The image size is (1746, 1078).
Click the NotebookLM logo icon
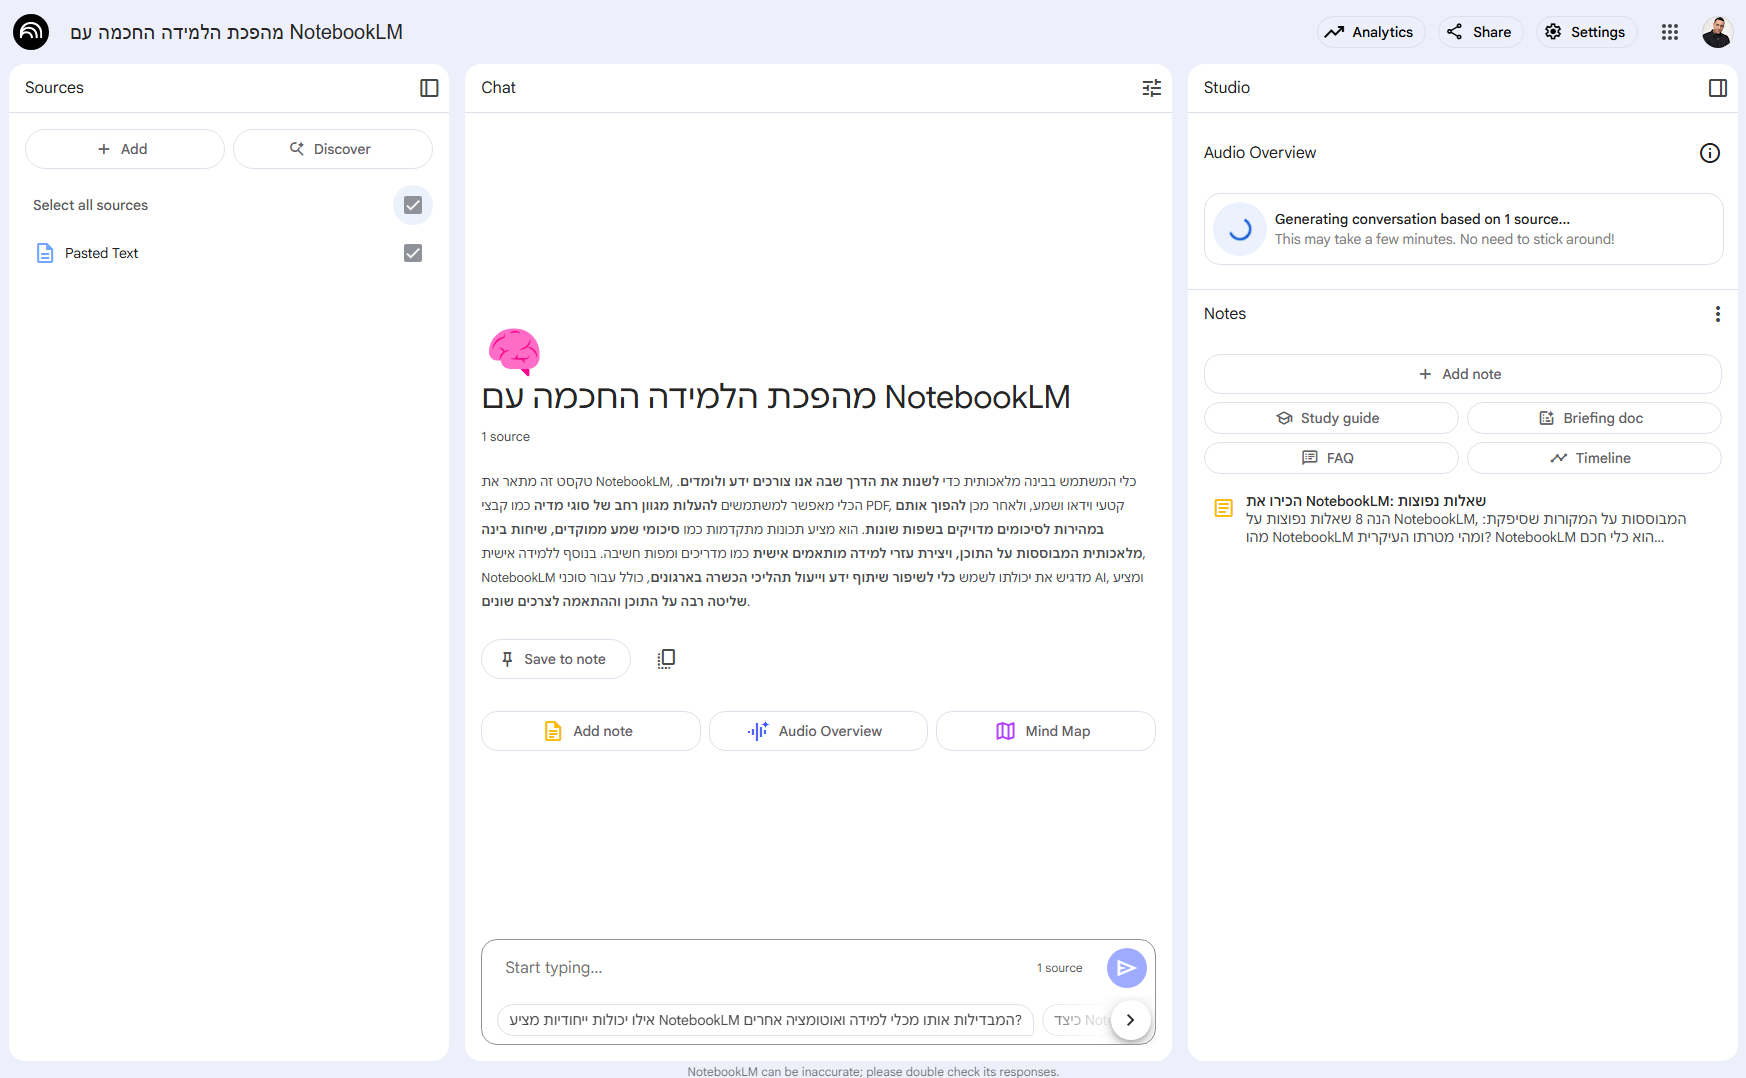point(31,32)
